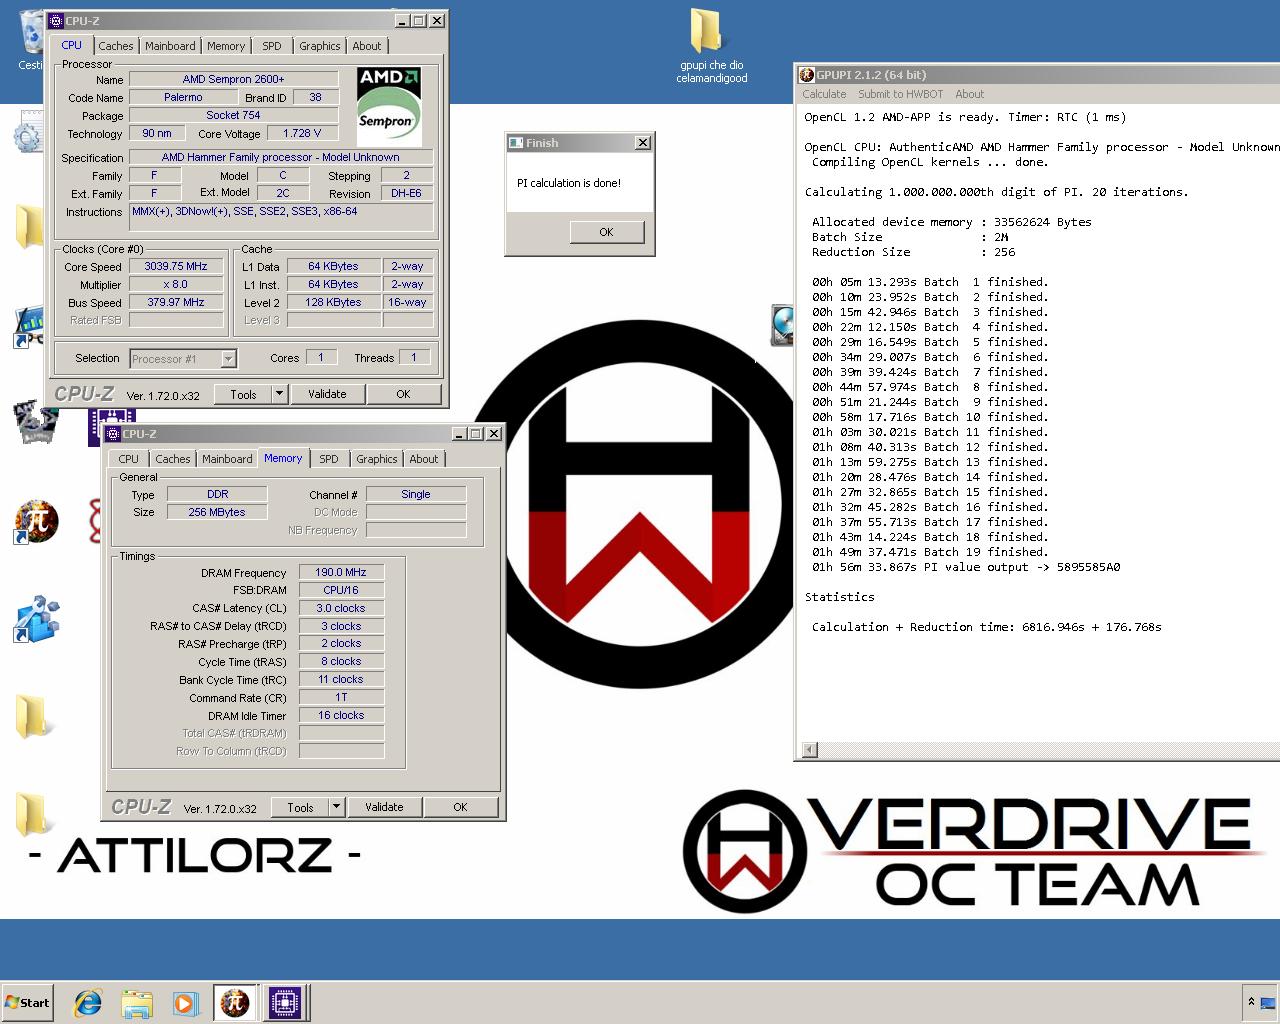
Task: Click the 'CPU/16' FSB:DRAM value
Action: coord(341,590)
